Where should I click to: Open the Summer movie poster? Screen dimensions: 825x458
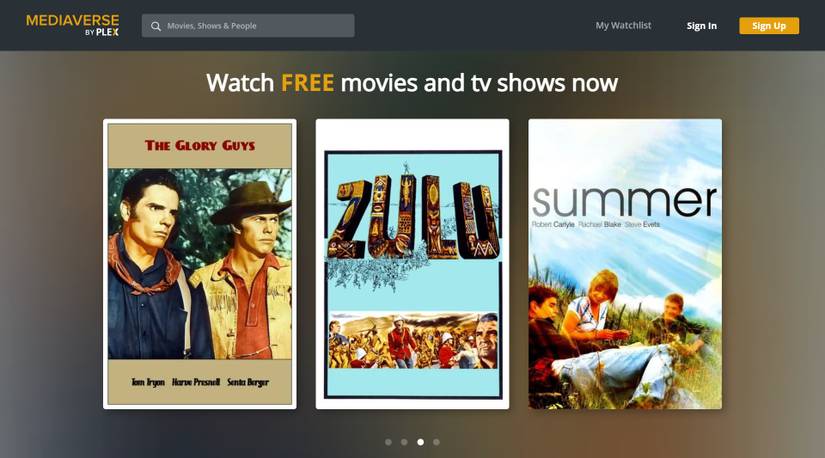(625, 264)
